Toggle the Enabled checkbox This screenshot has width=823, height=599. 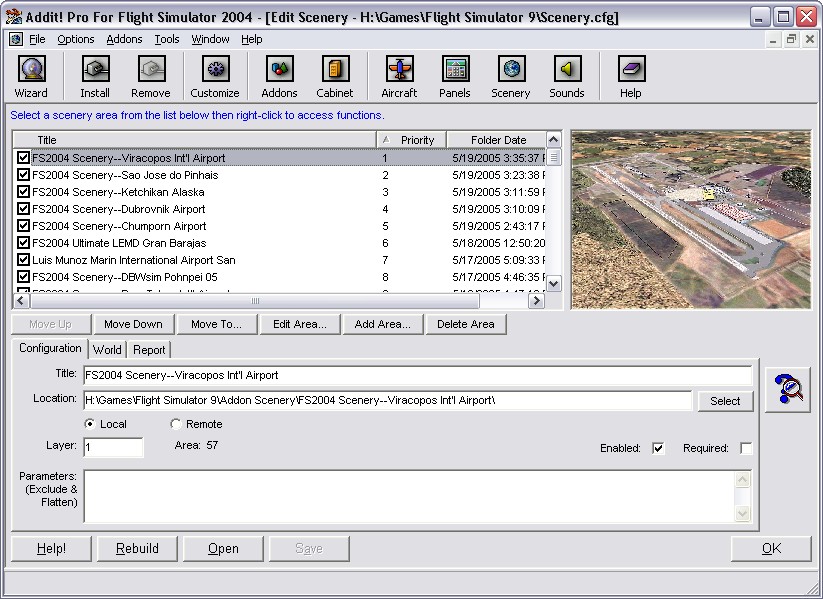click(658, 448)
